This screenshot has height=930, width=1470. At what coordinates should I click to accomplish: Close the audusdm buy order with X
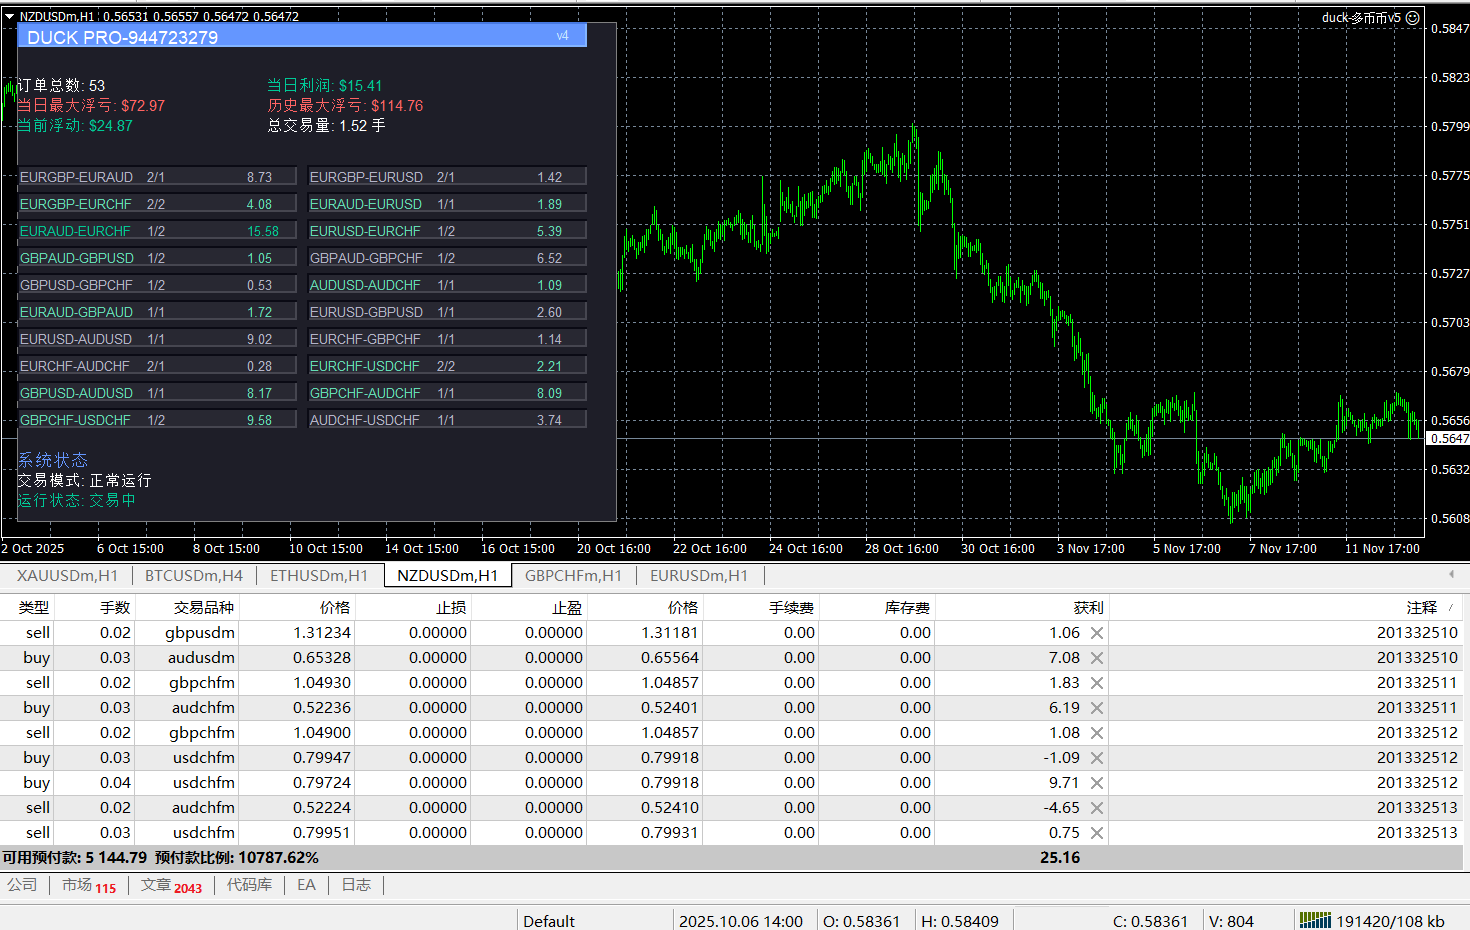click(x=1096, y=658)
